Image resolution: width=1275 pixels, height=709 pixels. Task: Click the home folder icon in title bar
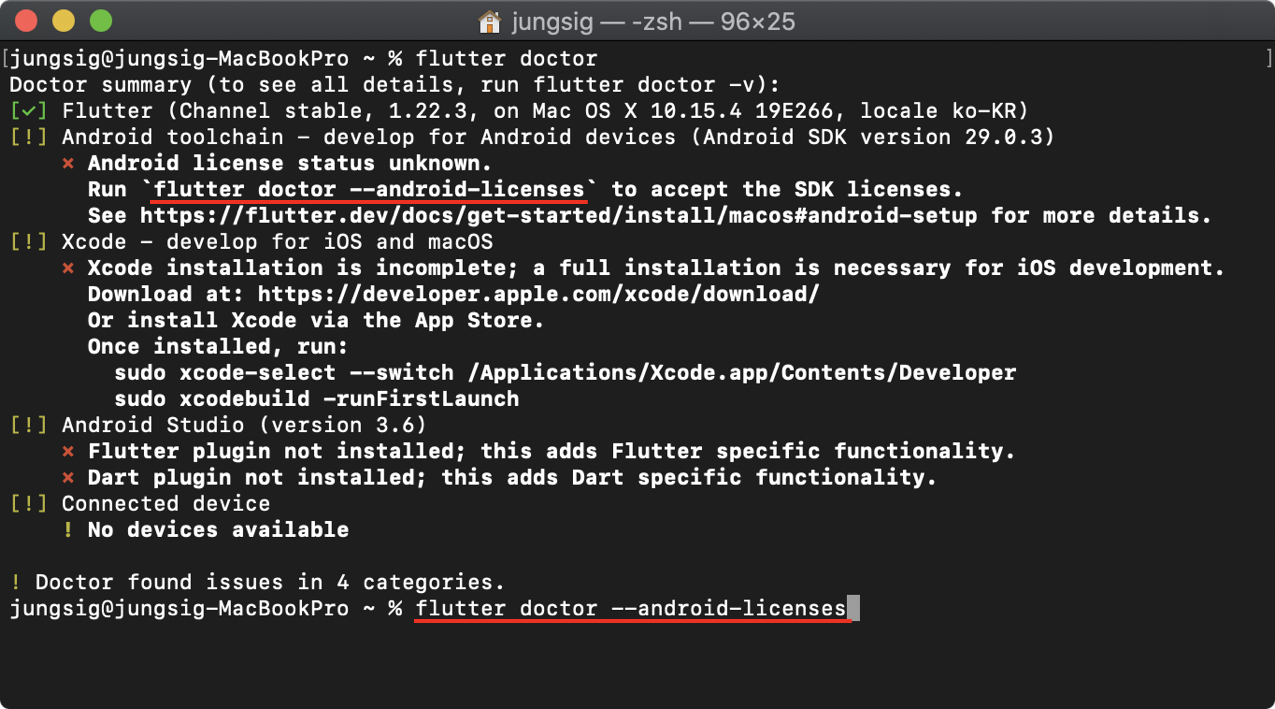point(490,21)
